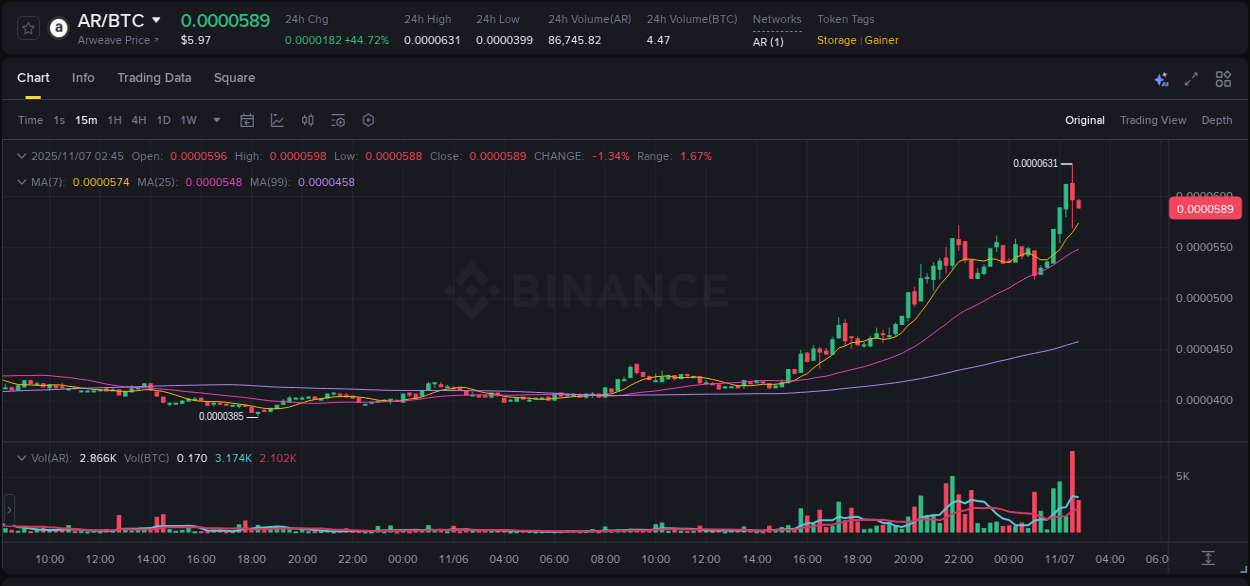This screenshot has height=586, width=1250.
Task: Expand the chart to fullscreen icon
Action: [1190, 78]
